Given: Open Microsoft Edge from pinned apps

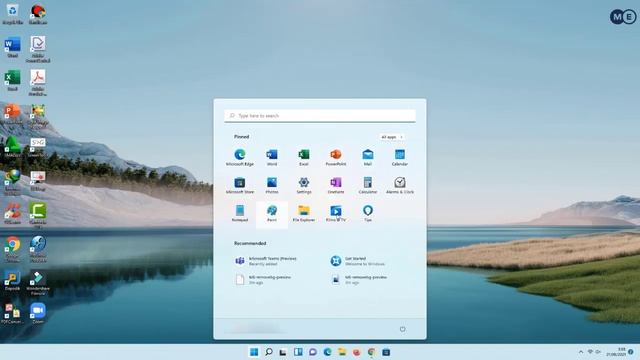Looking at the screenshot, I should coord(240,157).
